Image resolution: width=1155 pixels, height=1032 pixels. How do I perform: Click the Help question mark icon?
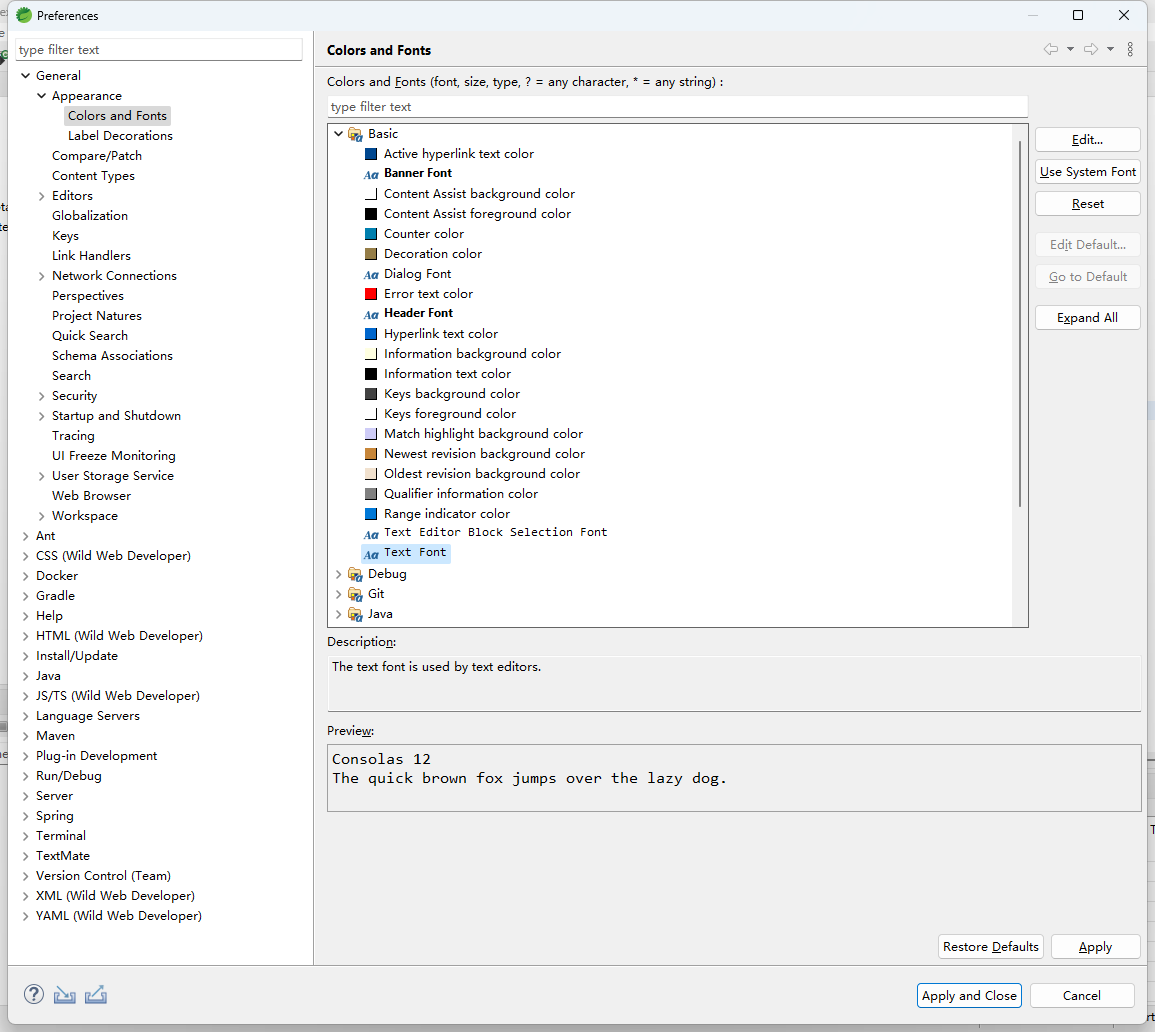[x=34, y=994]
